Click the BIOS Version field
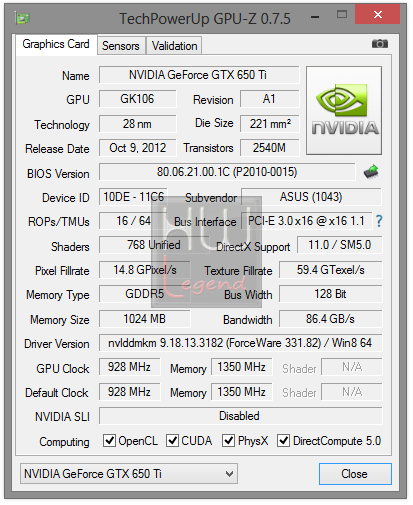The width and height of the screenshot is (413, 505). tap(227, 172)
